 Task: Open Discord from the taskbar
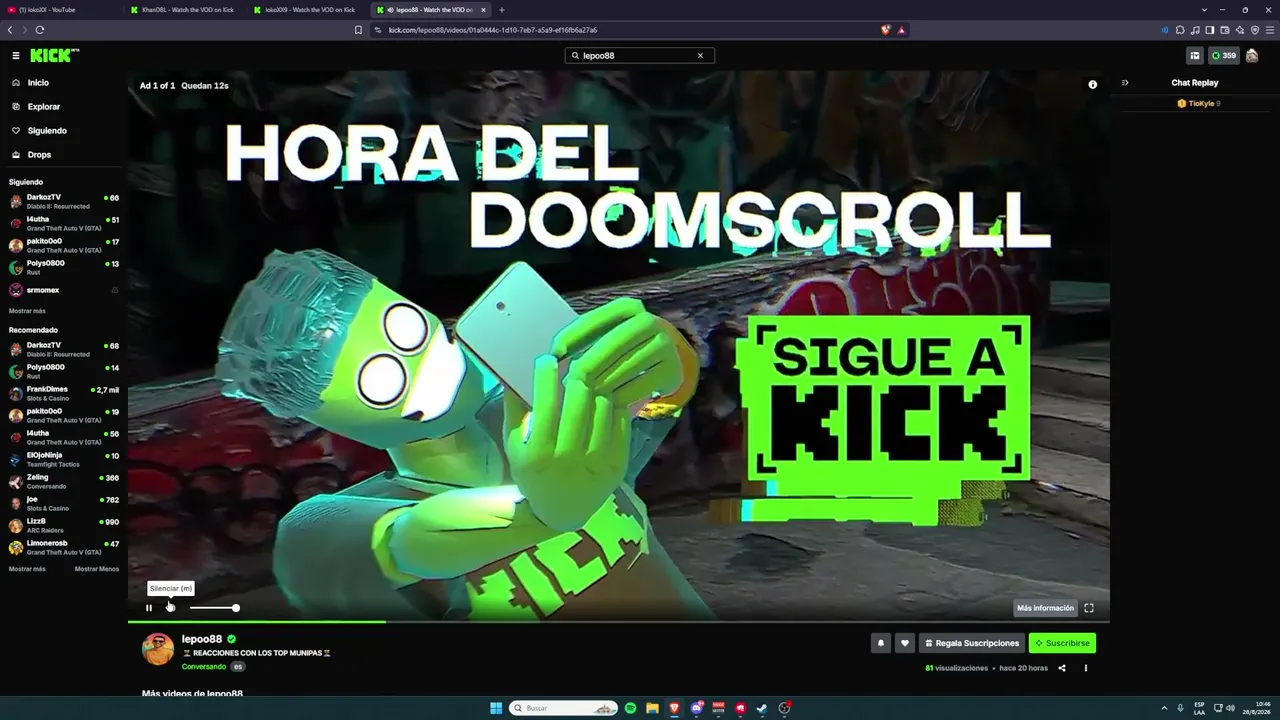[696, 708]
